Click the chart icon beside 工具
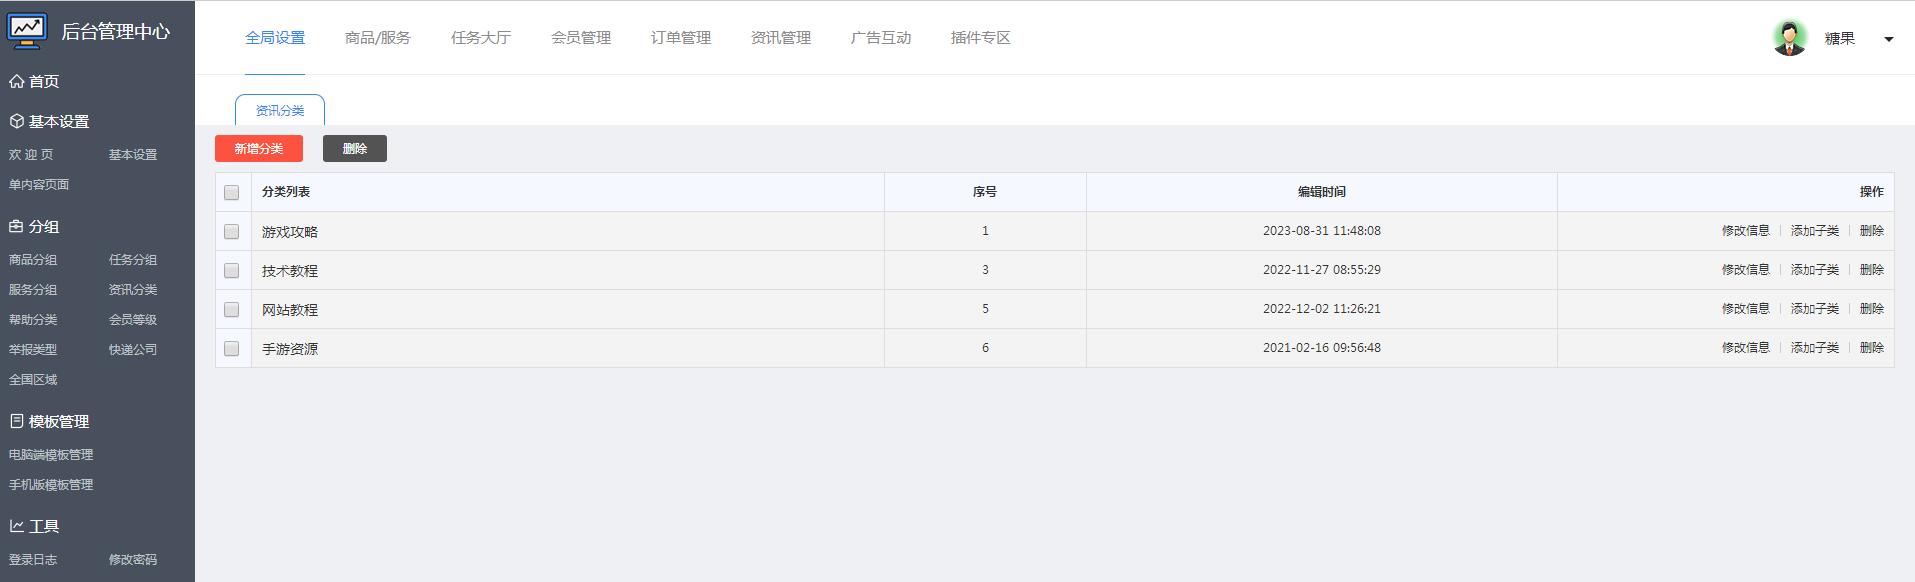This screenshot has height=582, width=1915. pyautogui.click(x=16, y=526)
